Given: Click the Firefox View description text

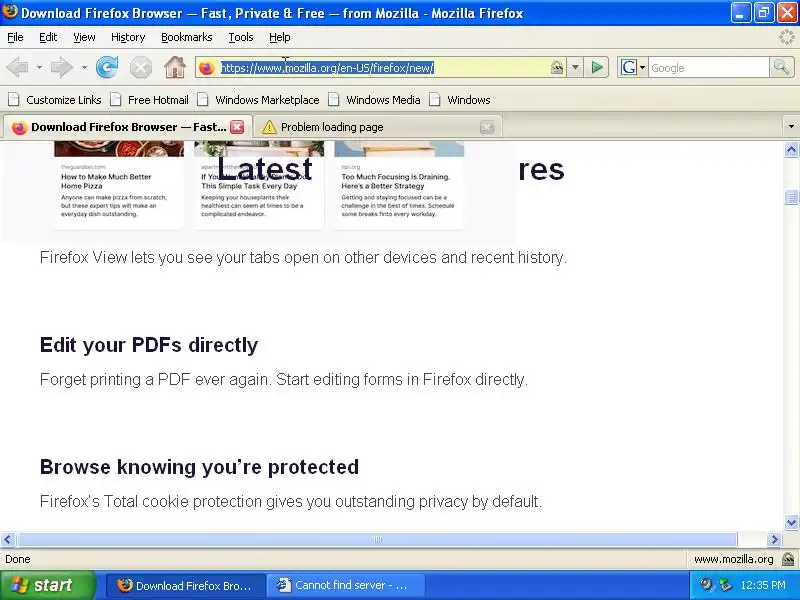Looking at the screenshot, I should tap(303, 257).
